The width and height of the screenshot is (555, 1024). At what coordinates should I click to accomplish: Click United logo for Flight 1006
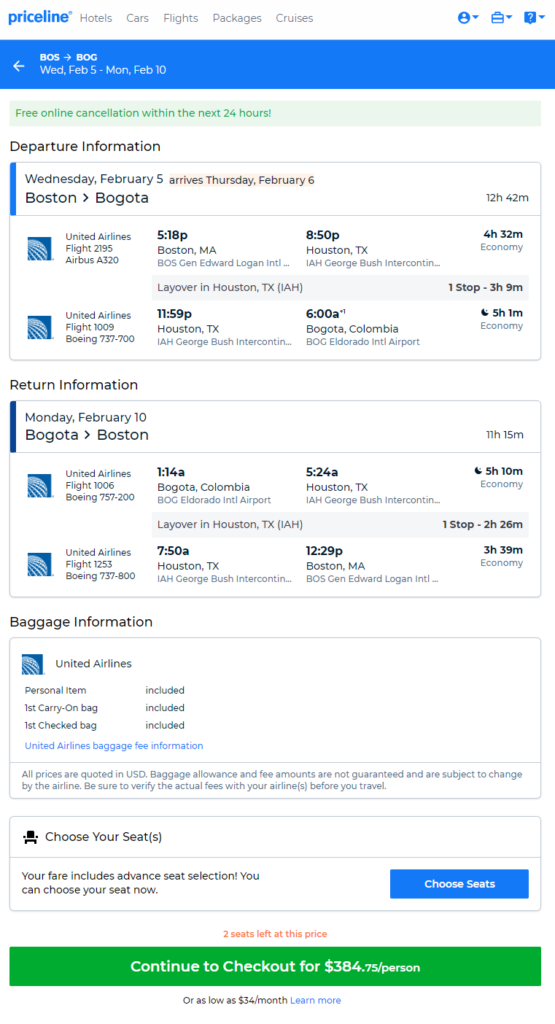click(40, 486)
